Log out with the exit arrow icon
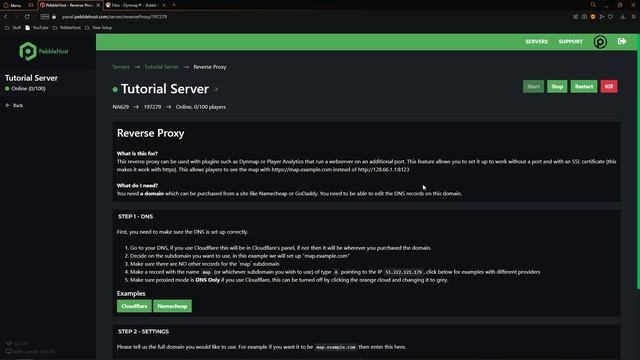640x360 pixels. click(x=622, y=41)
